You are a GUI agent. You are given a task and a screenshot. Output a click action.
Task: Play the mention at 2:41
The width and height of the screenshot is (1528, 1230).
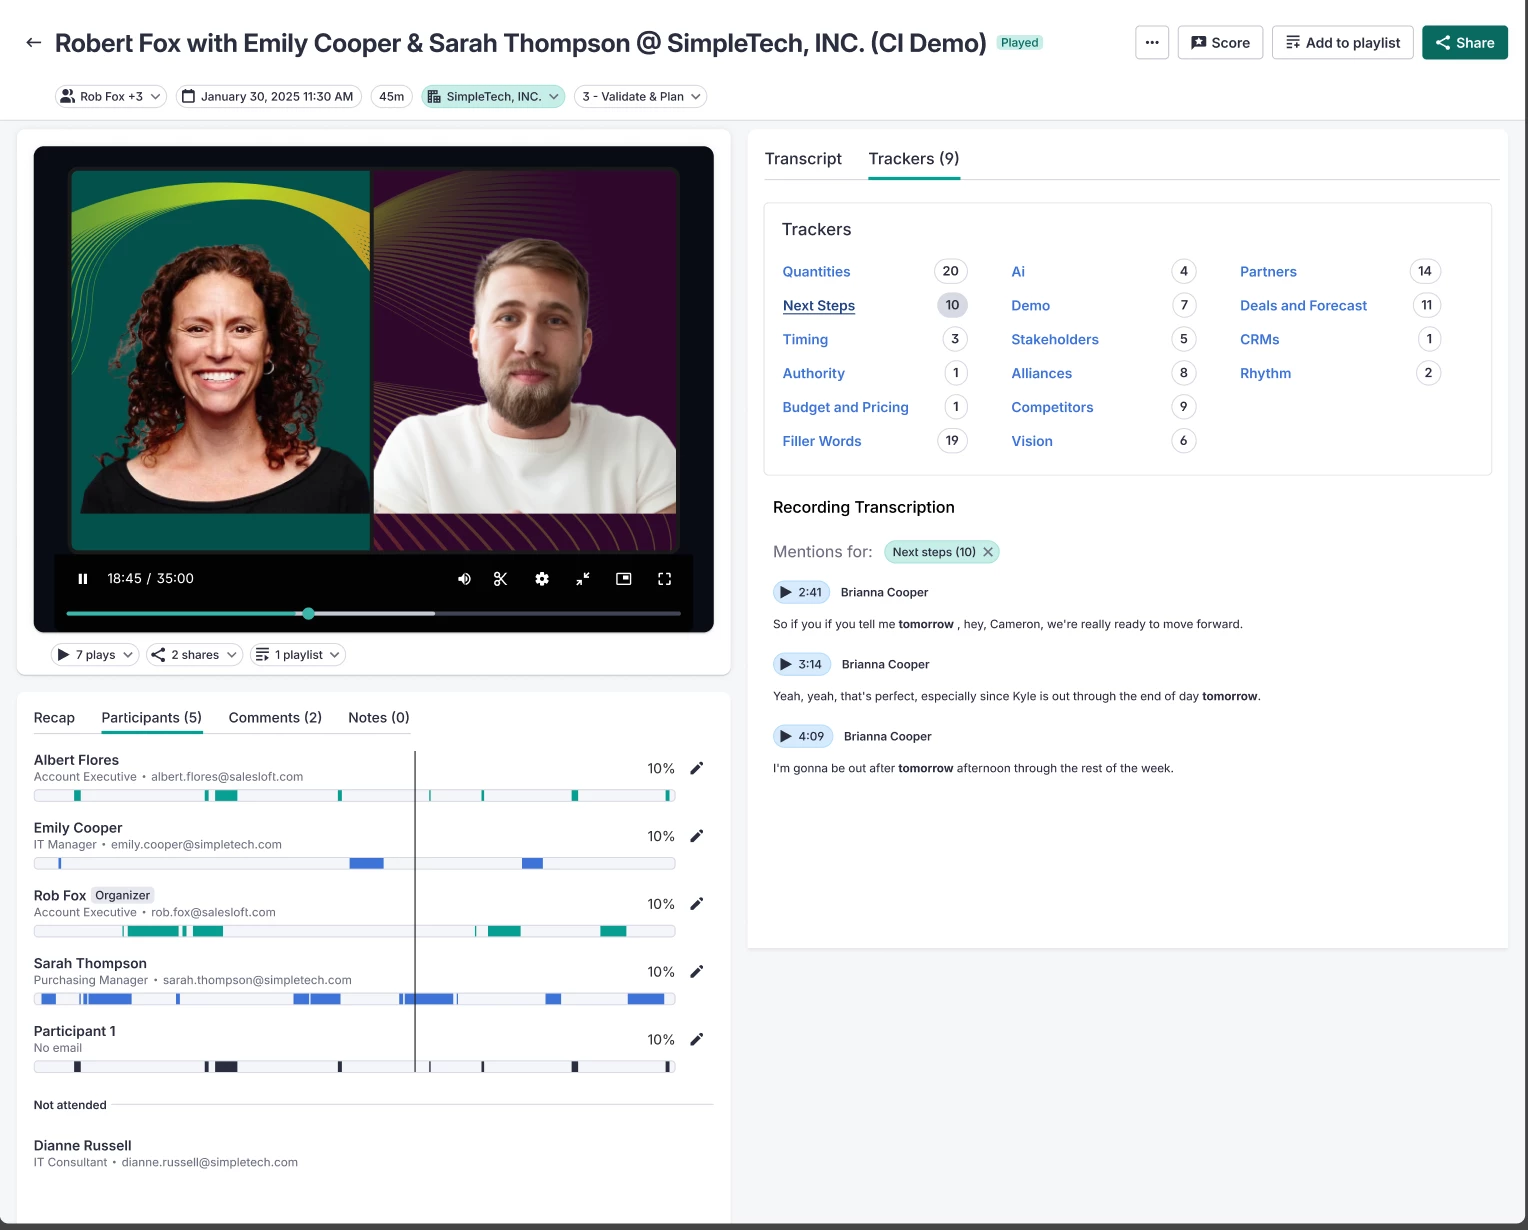pos(800,593)
